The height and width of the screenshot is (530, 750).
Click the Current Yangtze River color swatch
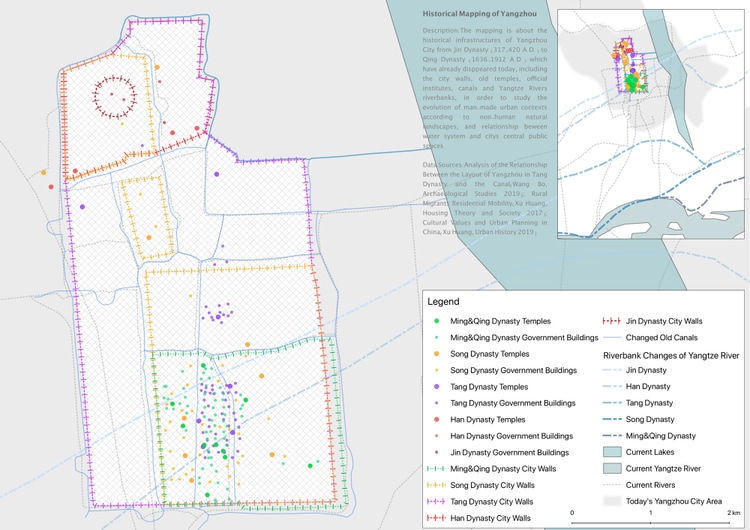pyautogui.click(x=611, y=468)
